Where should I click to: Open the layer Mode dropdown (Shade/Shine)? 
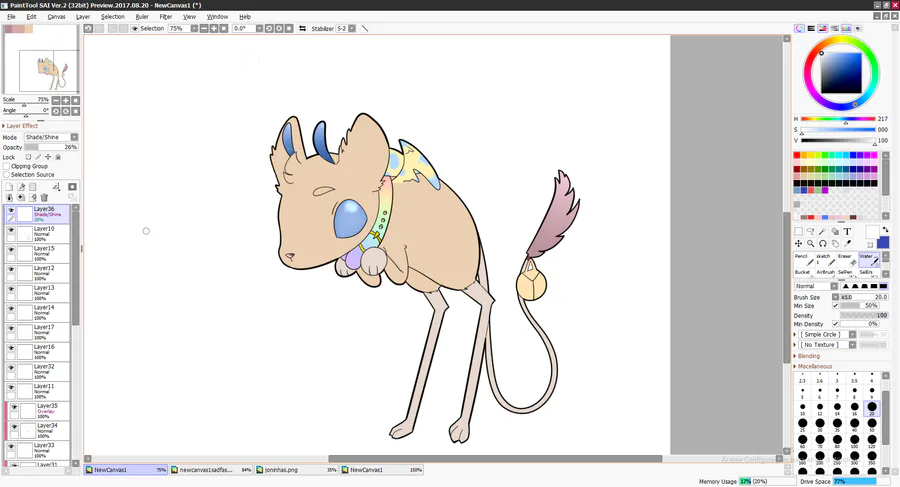pyautogui.click(x=51, y=137)
